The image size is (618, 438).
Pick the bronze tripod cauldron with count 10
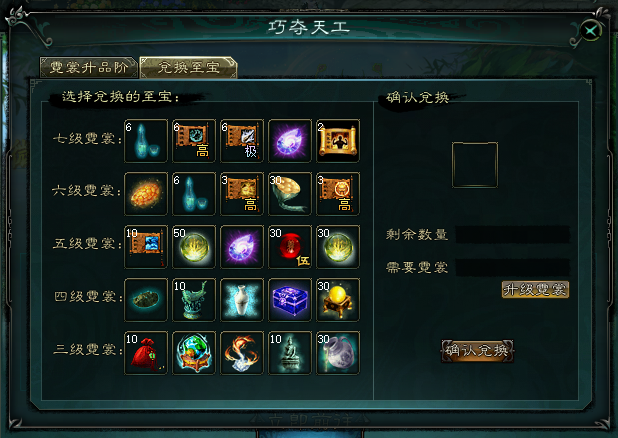[x=194, y=300]
